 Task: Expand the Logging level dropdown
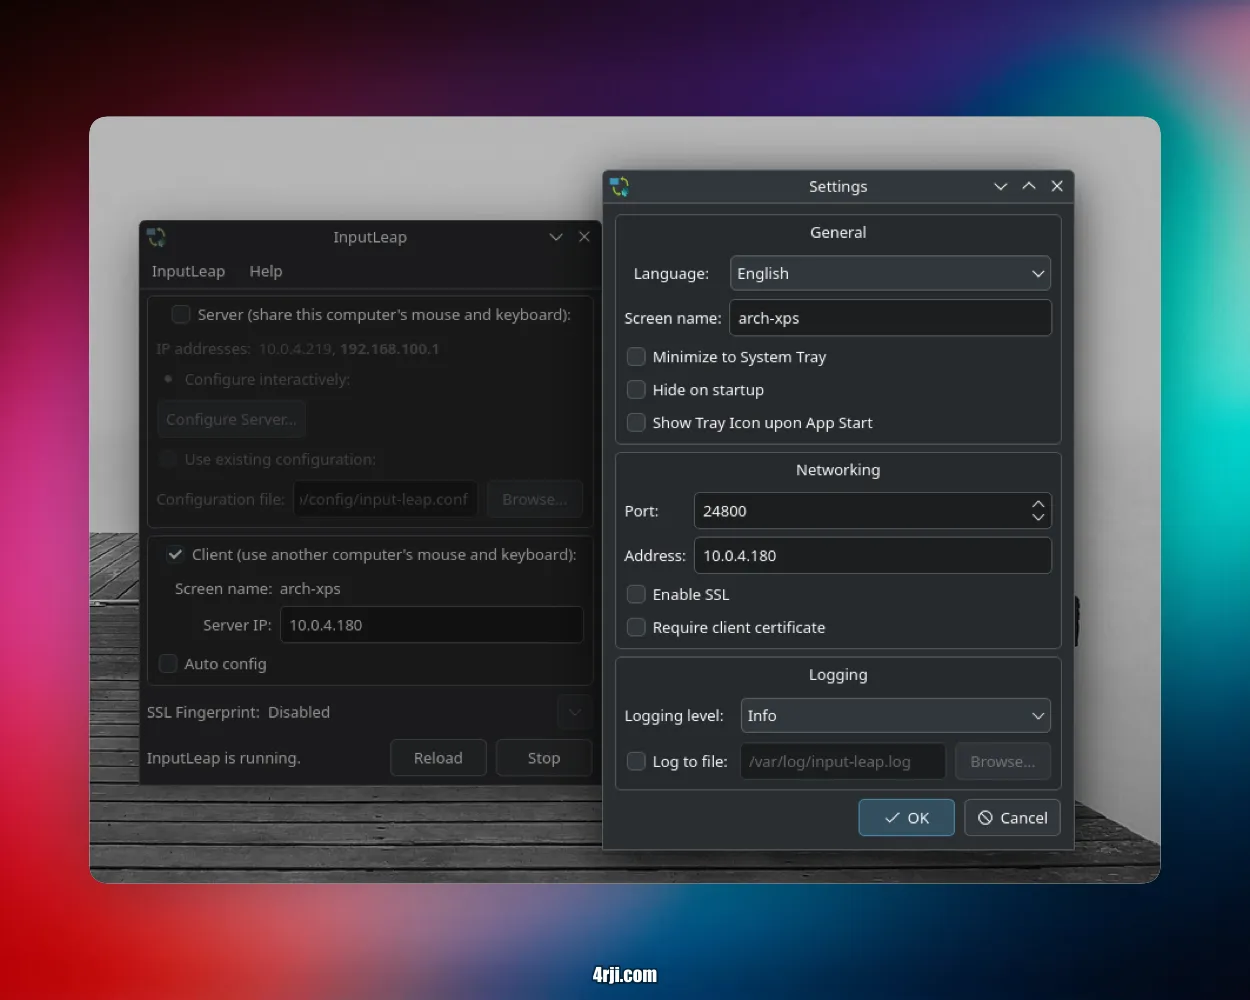click(x=895, y=716)
